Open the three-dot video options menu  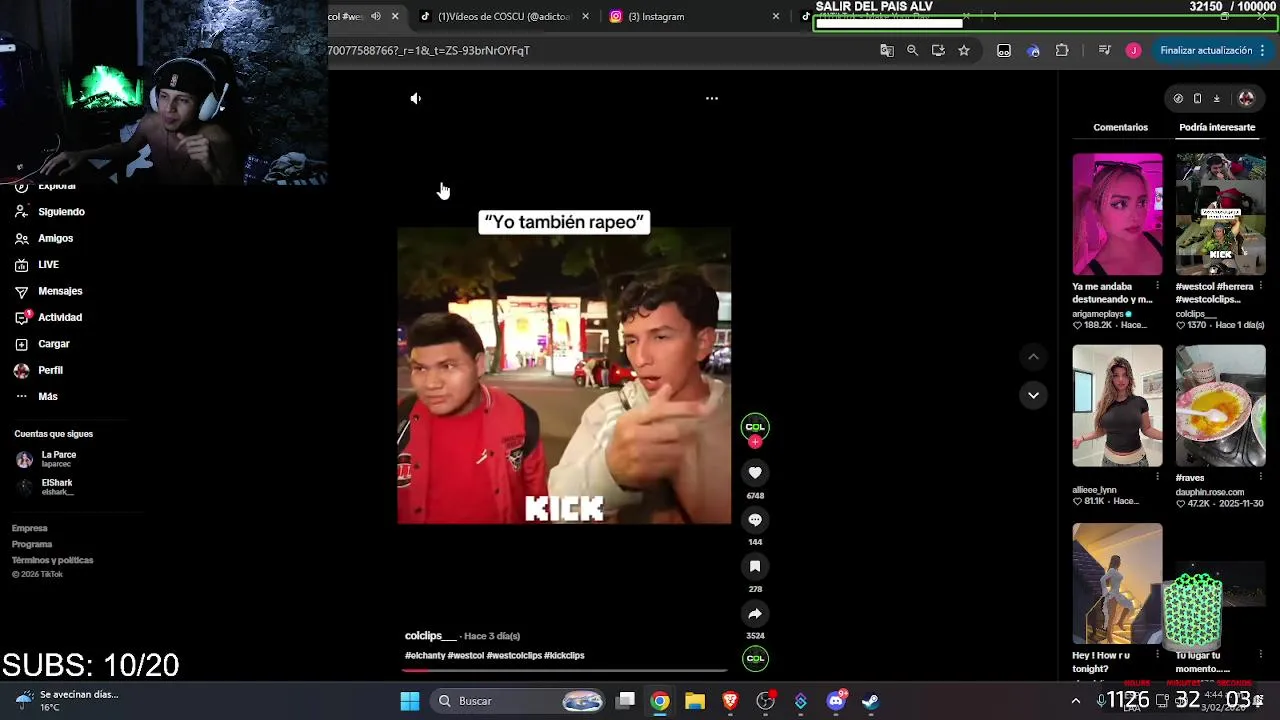click(712, 98)
